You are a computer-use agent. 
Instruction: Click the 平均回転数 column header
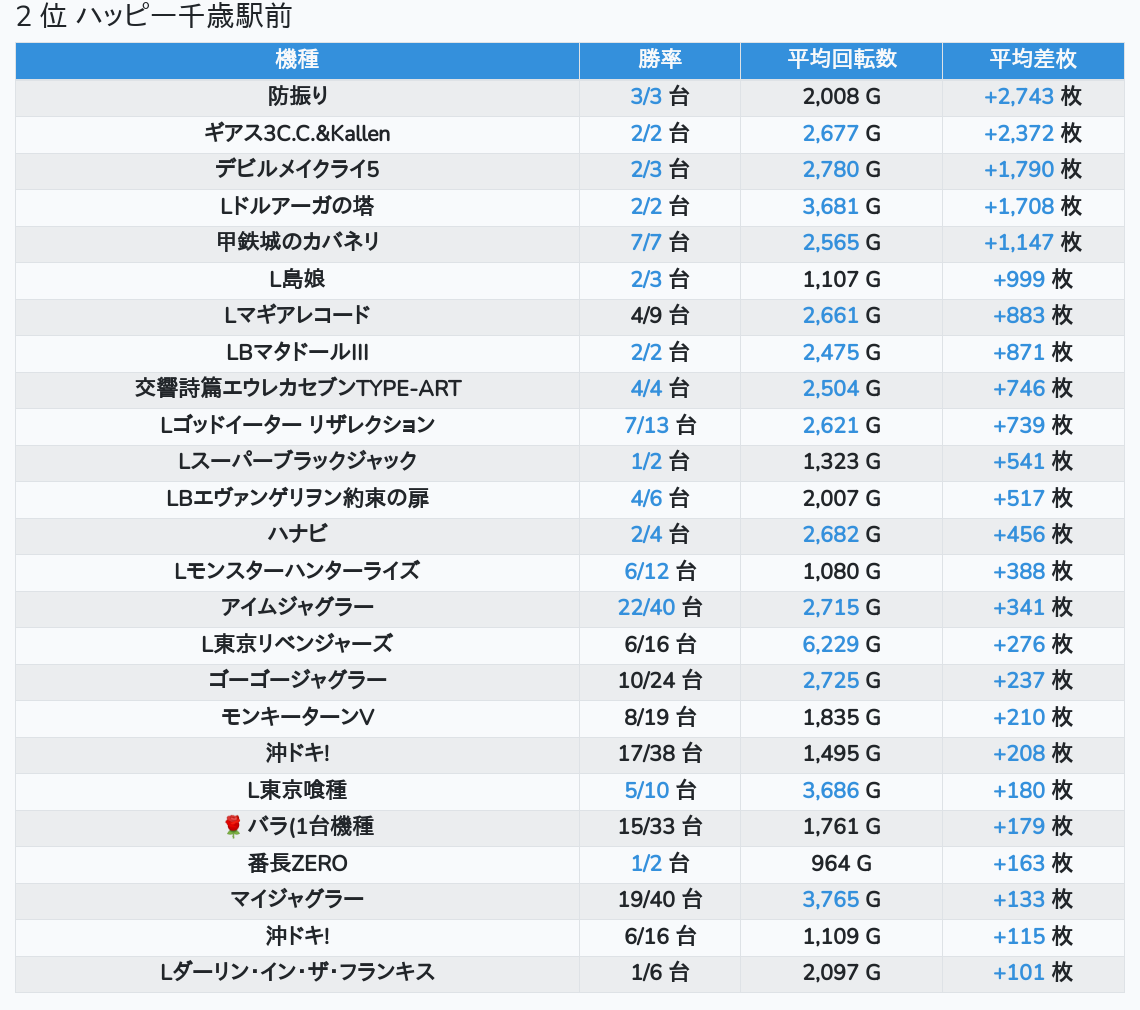(x=841, y=60)
